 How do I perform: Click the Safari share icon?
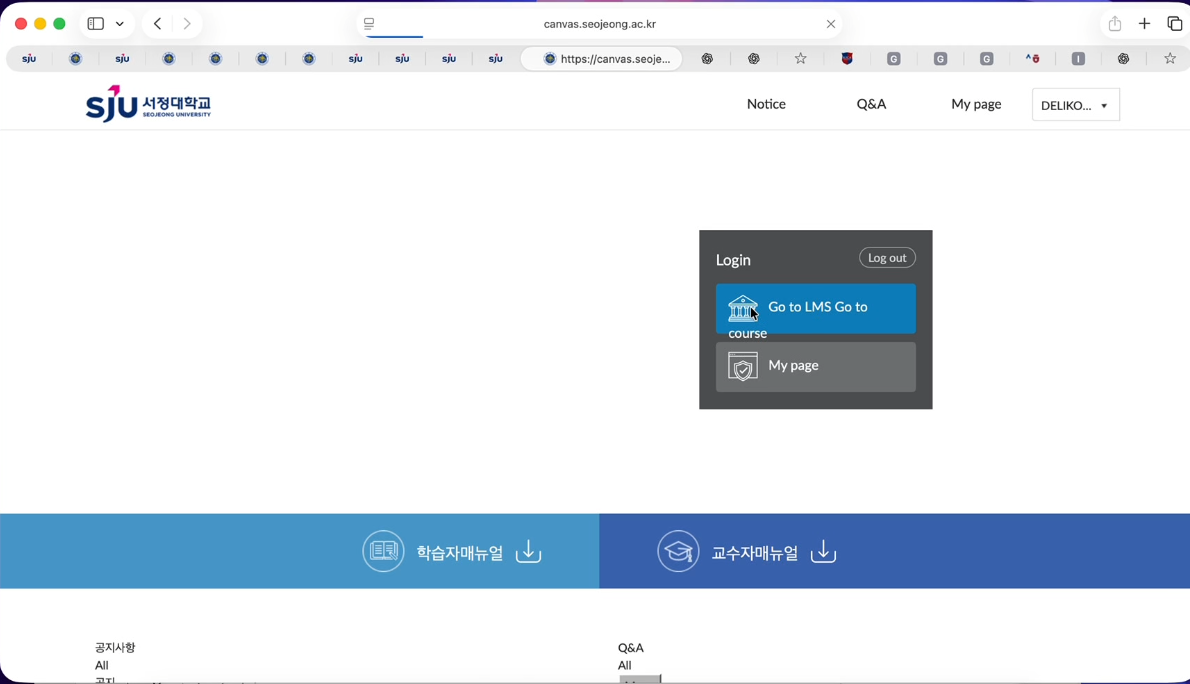click(1114, 24)
